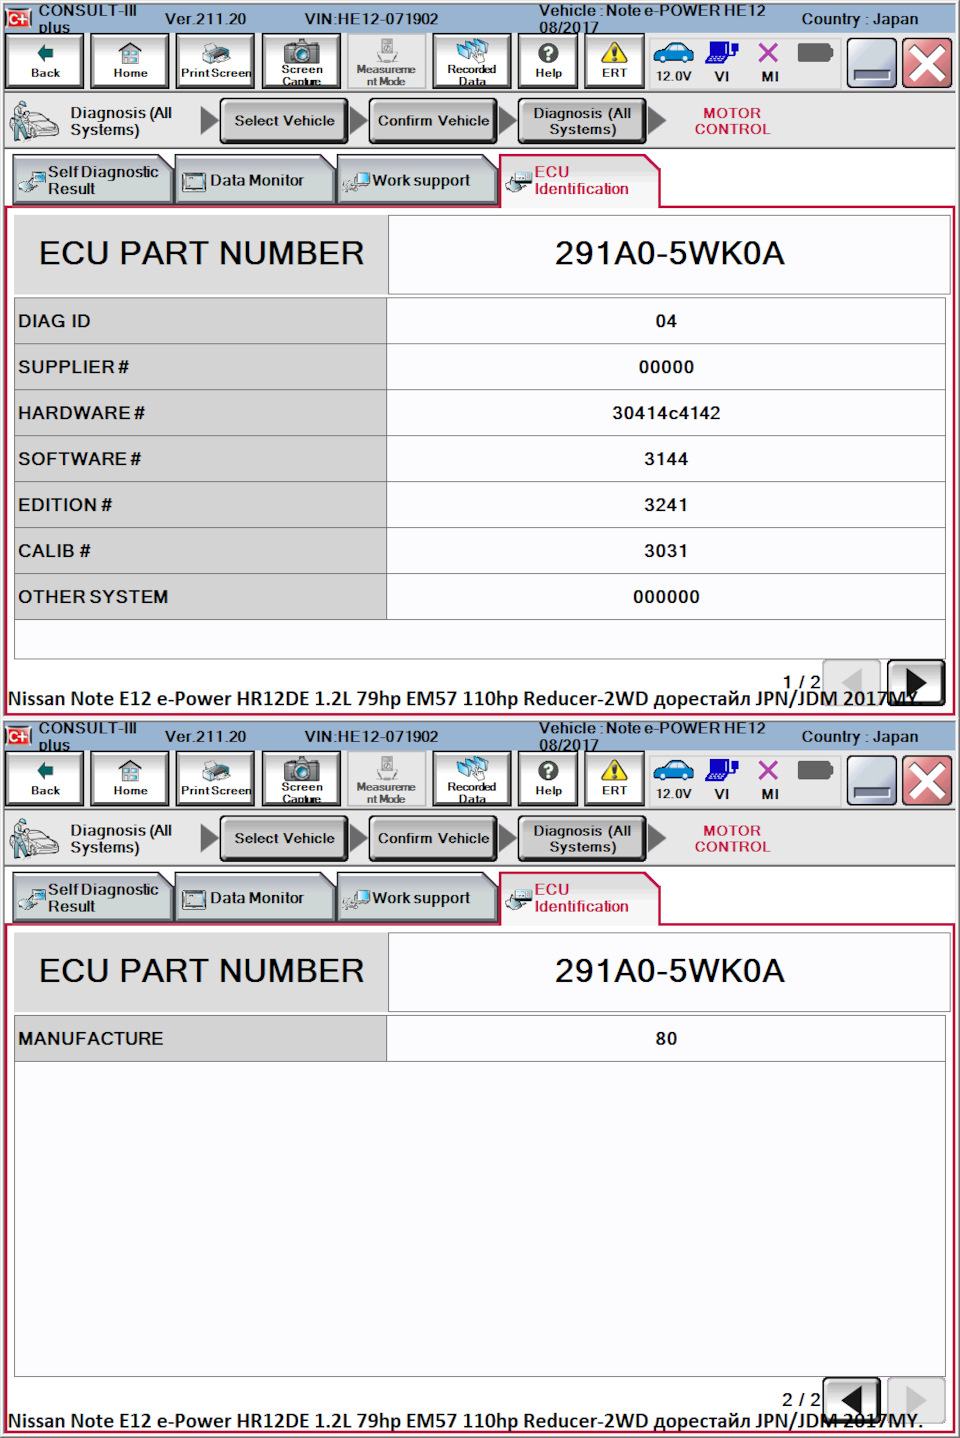Click the MOTOR CONTROL label on the 2/2 page screen

coord(732,838)
